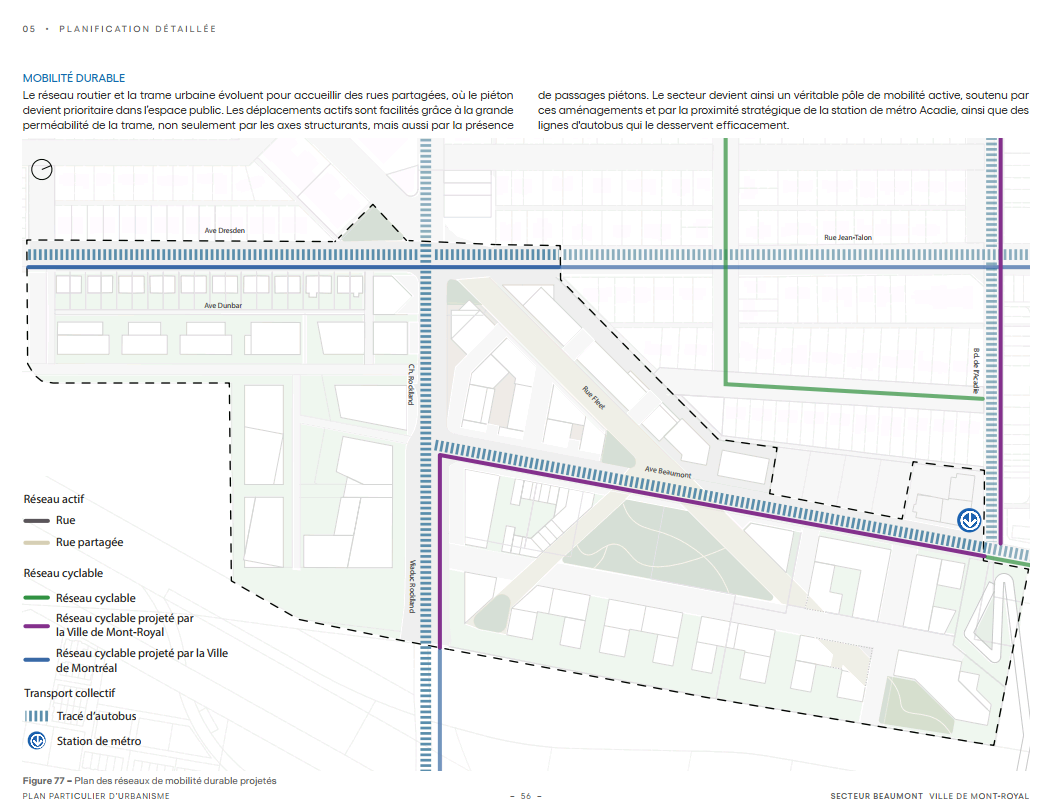Select the green Réseau cyclable legend line
Viewport: 1042px width, 809px height.
pyautogui.click(x=37, y=598)
